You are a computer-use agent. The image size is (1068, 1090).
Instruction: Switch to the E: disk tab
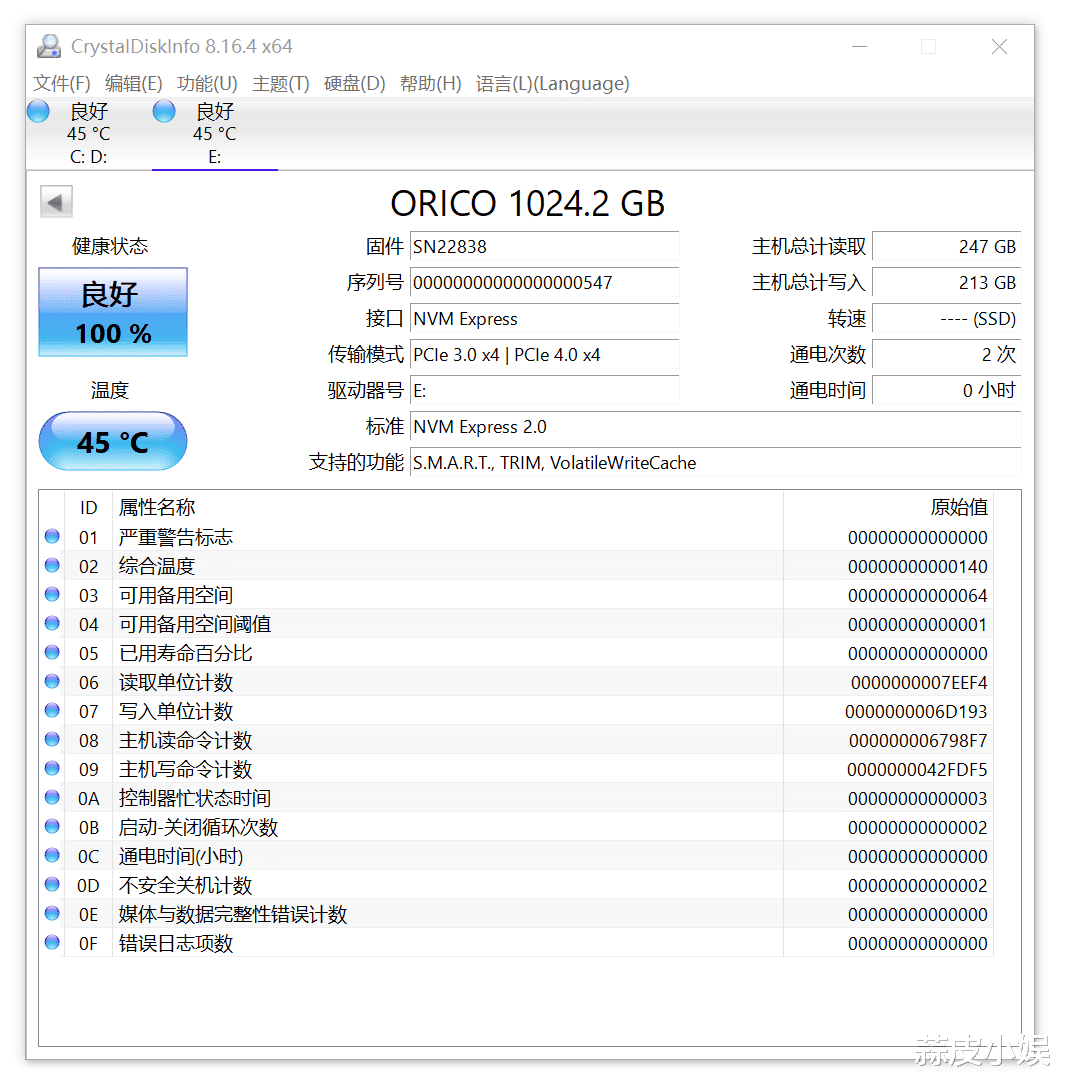(x=215, y=133)
